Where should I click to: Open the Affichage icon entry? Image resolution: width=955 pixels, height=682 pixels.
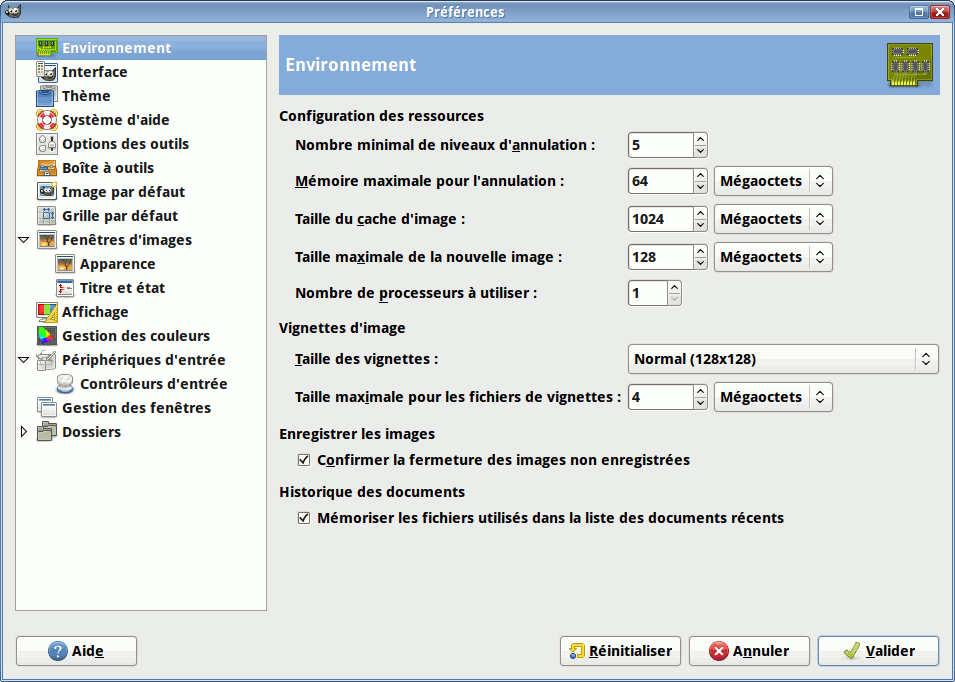(x=47, y=312)
